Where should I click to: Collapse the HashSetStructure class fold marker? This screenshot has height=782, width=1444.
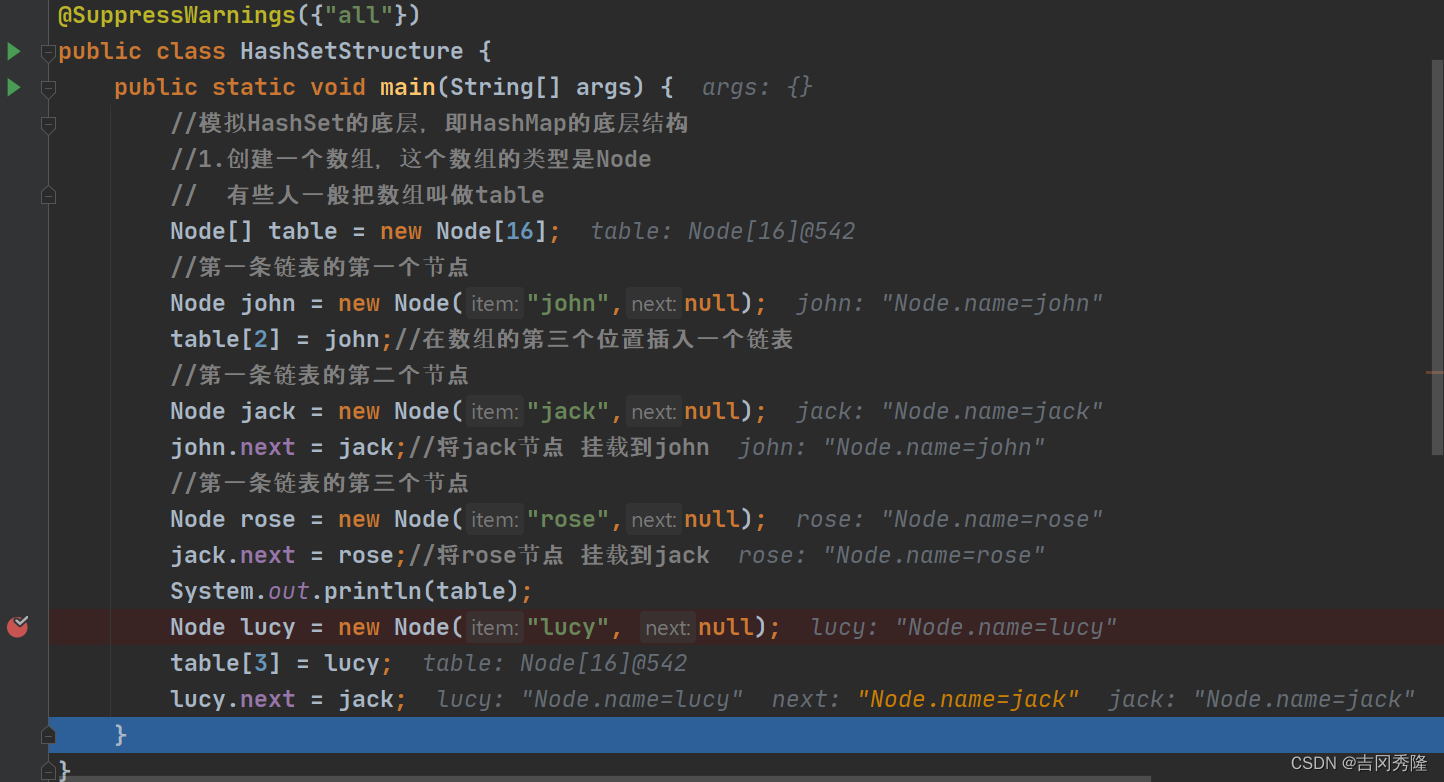(x=47, y=51)
